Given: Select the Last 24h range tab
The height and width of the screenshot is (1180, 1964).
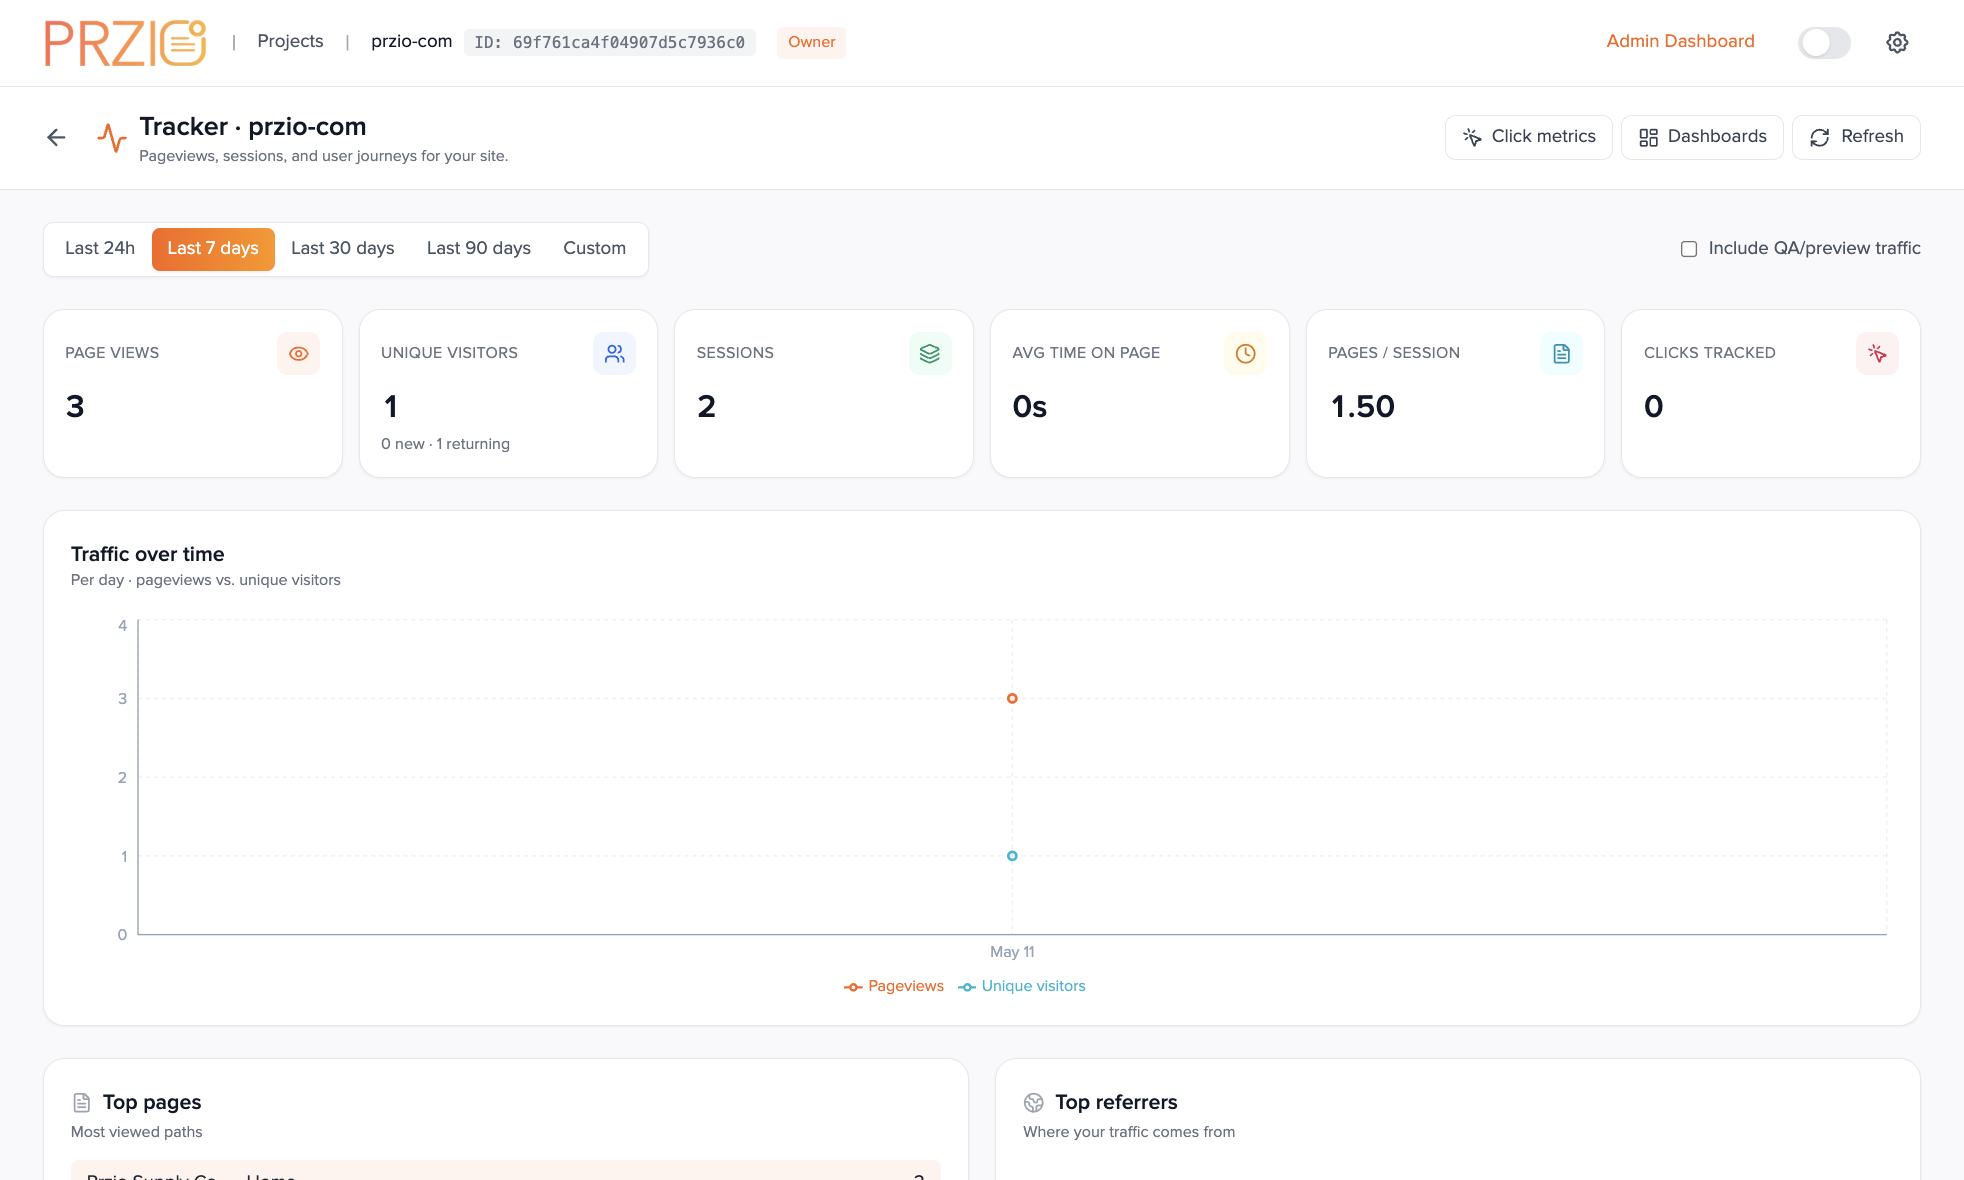Looking at the screenshot, I should (x=100, y=249).
